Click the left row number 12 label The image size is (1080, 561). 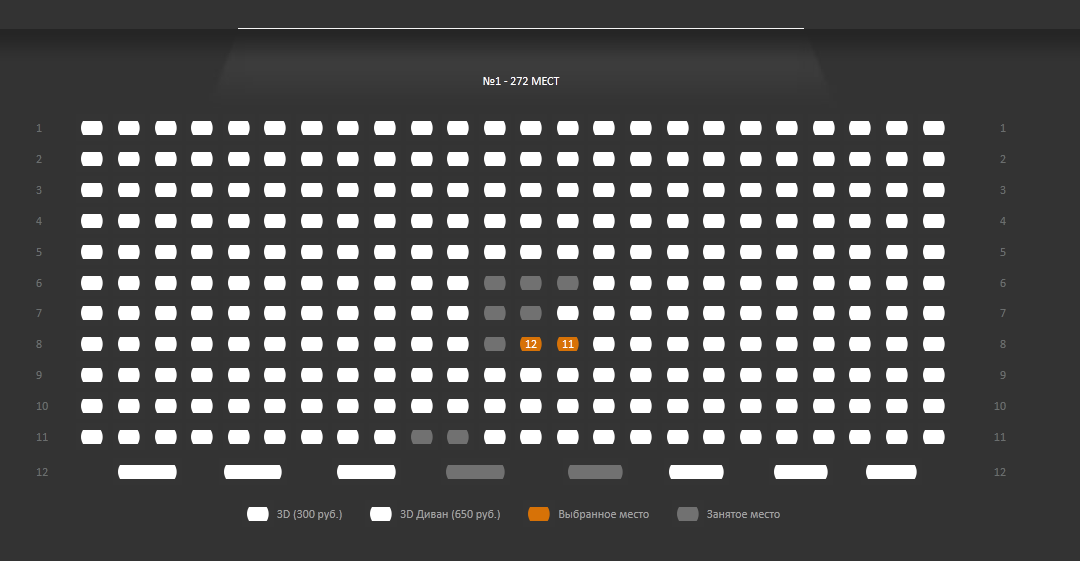42,472
